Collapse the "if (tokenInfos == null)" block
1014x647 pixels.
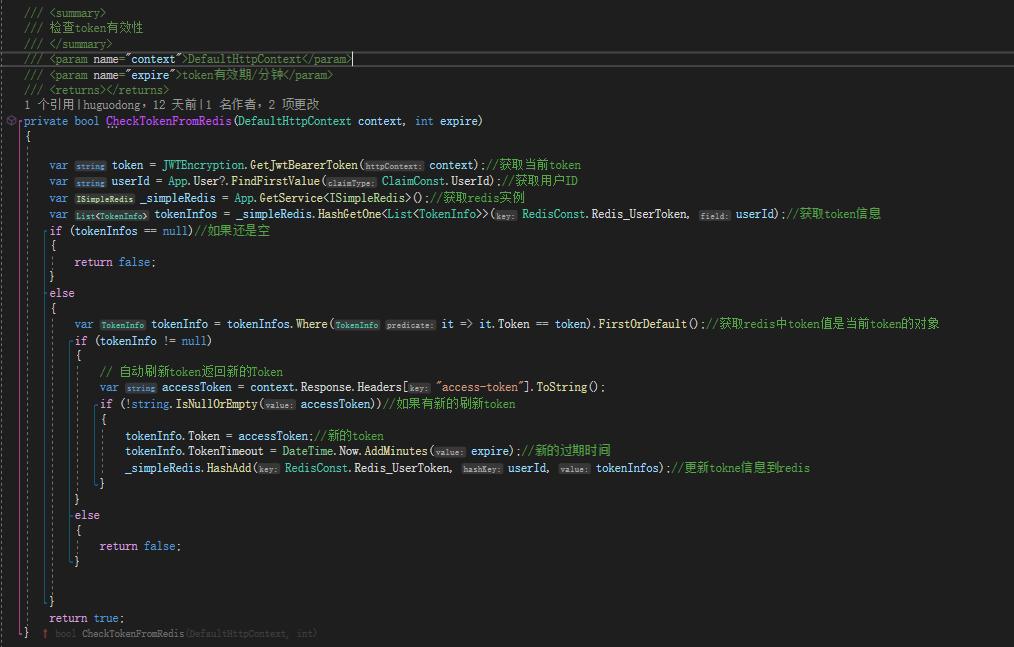(45, 231)
